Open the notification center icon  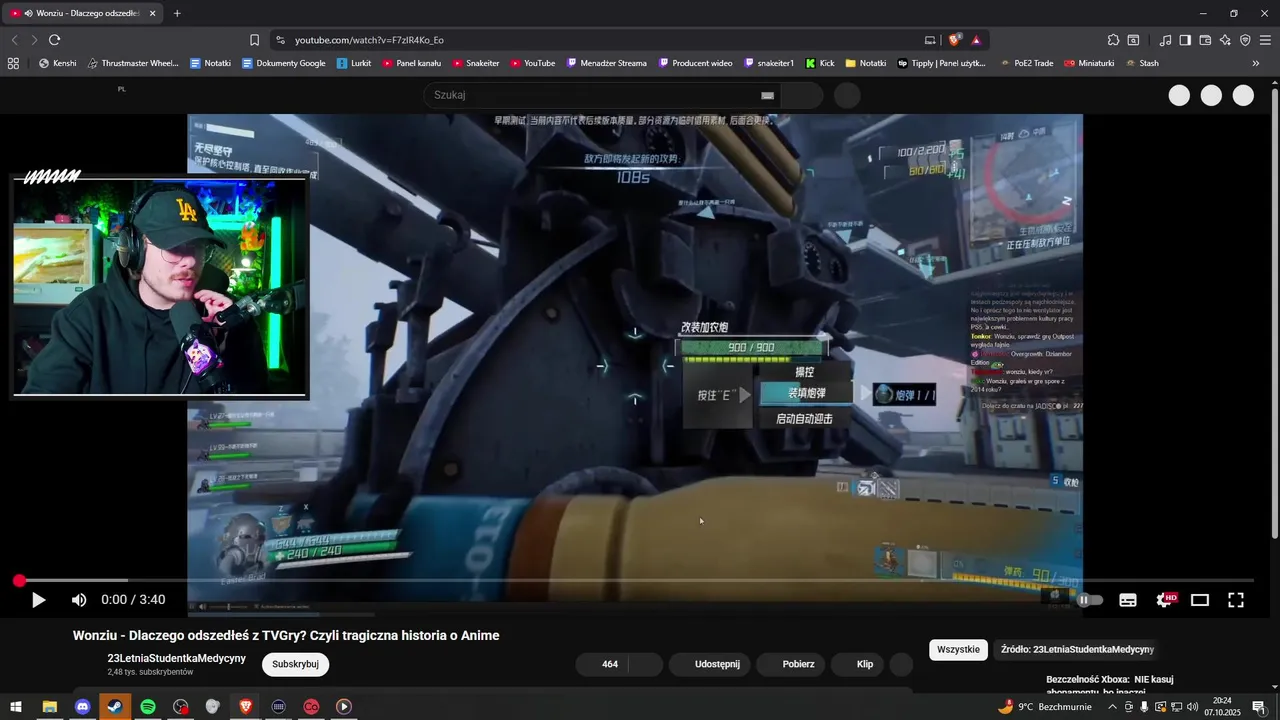(1259, 707)
